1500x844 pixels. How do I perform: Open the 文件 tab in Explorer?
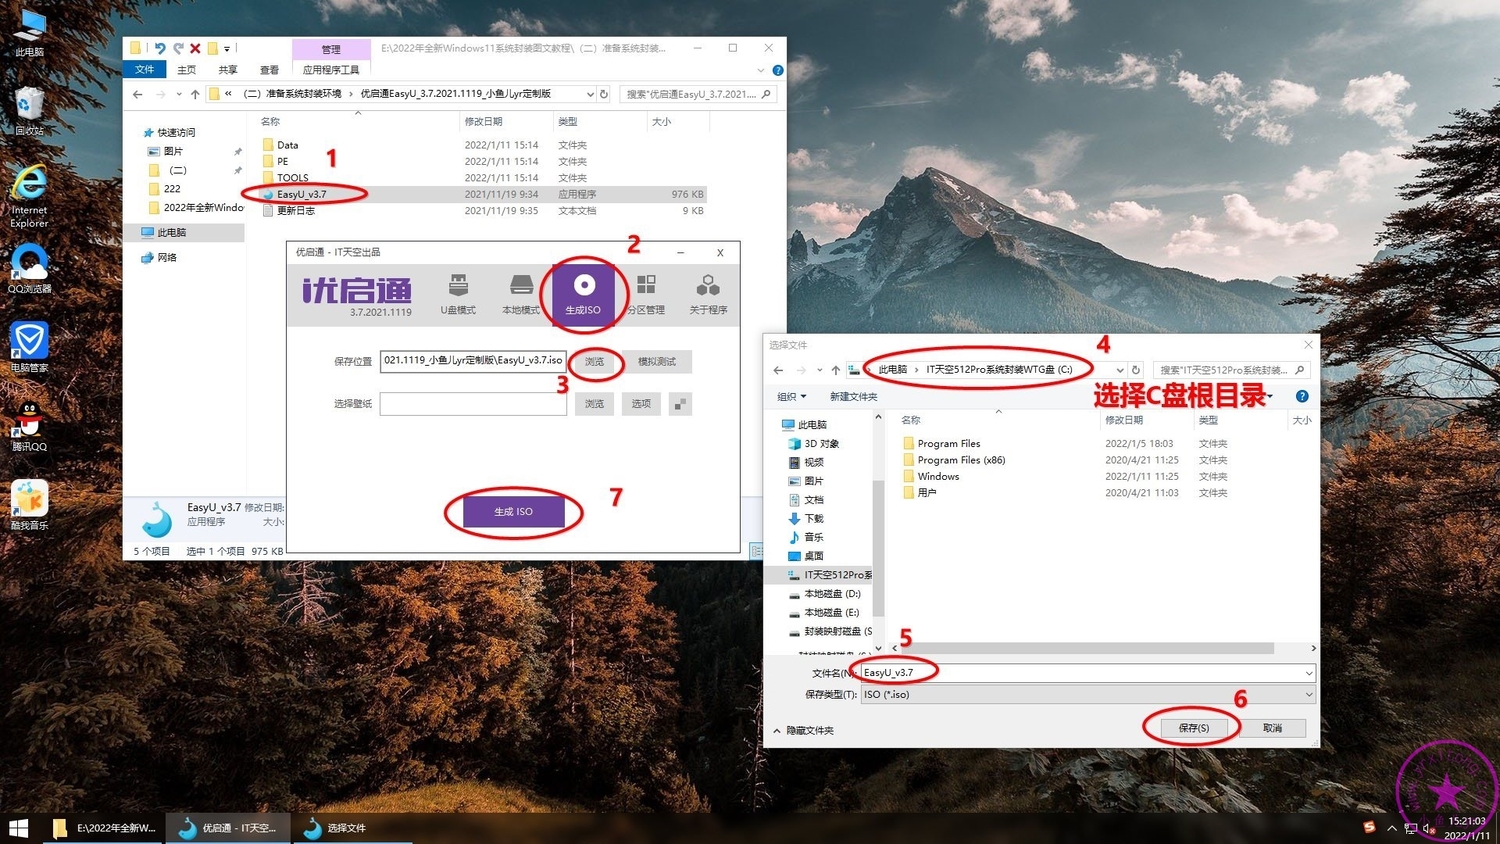pyautogui.click(x=145, y=70)
